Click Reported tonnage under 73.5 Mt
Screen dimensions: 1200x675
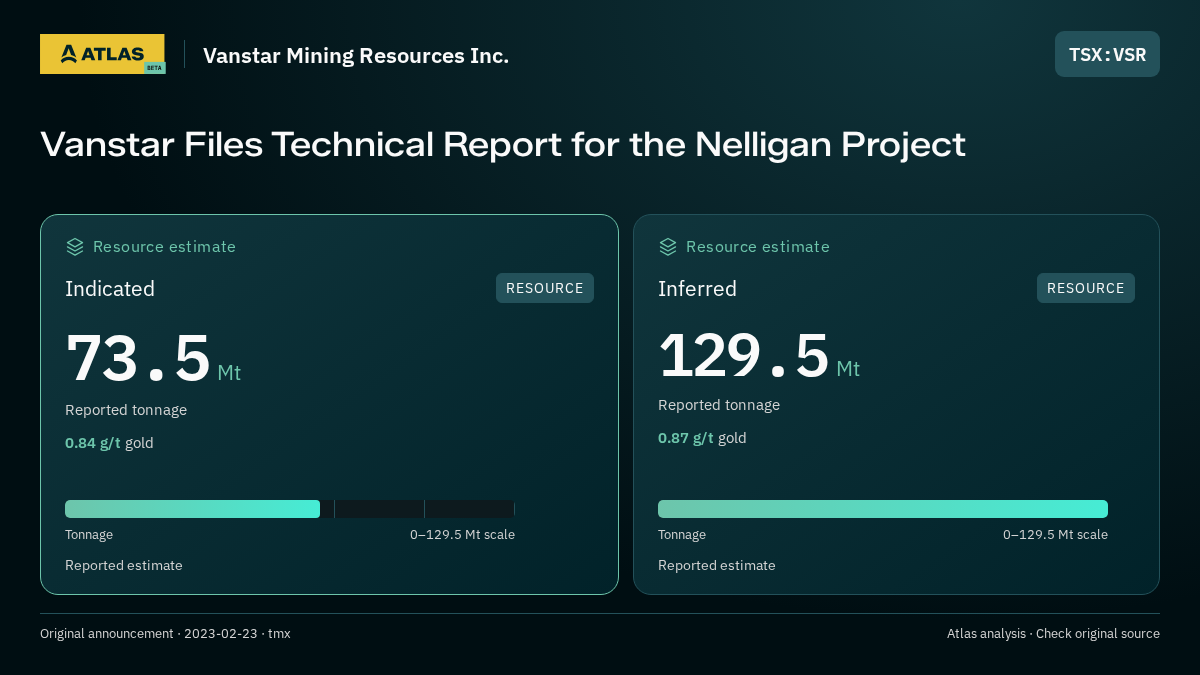126,410
